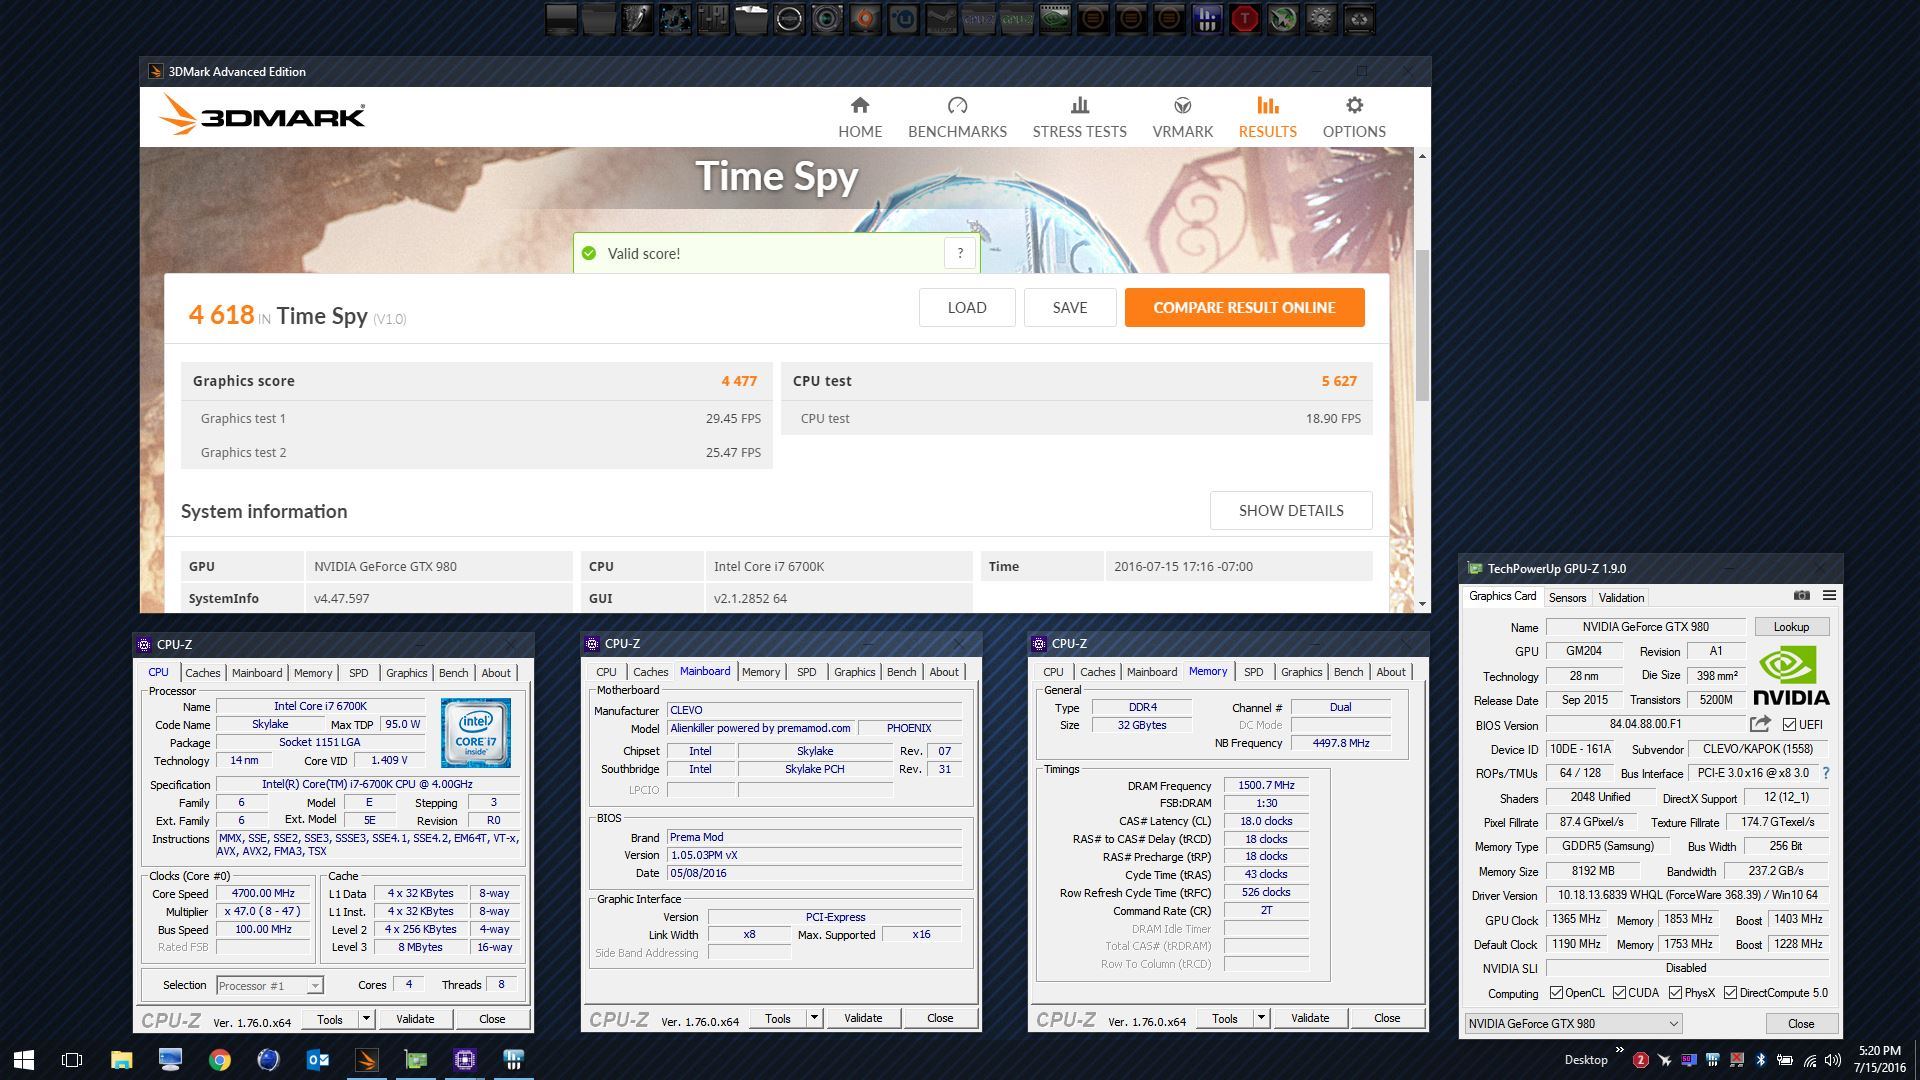Image resolution: width=1920 pixels, height=1080 pixels.
Task: Open STRESS TESTS in 3DMark
Action: (1079, 117)
